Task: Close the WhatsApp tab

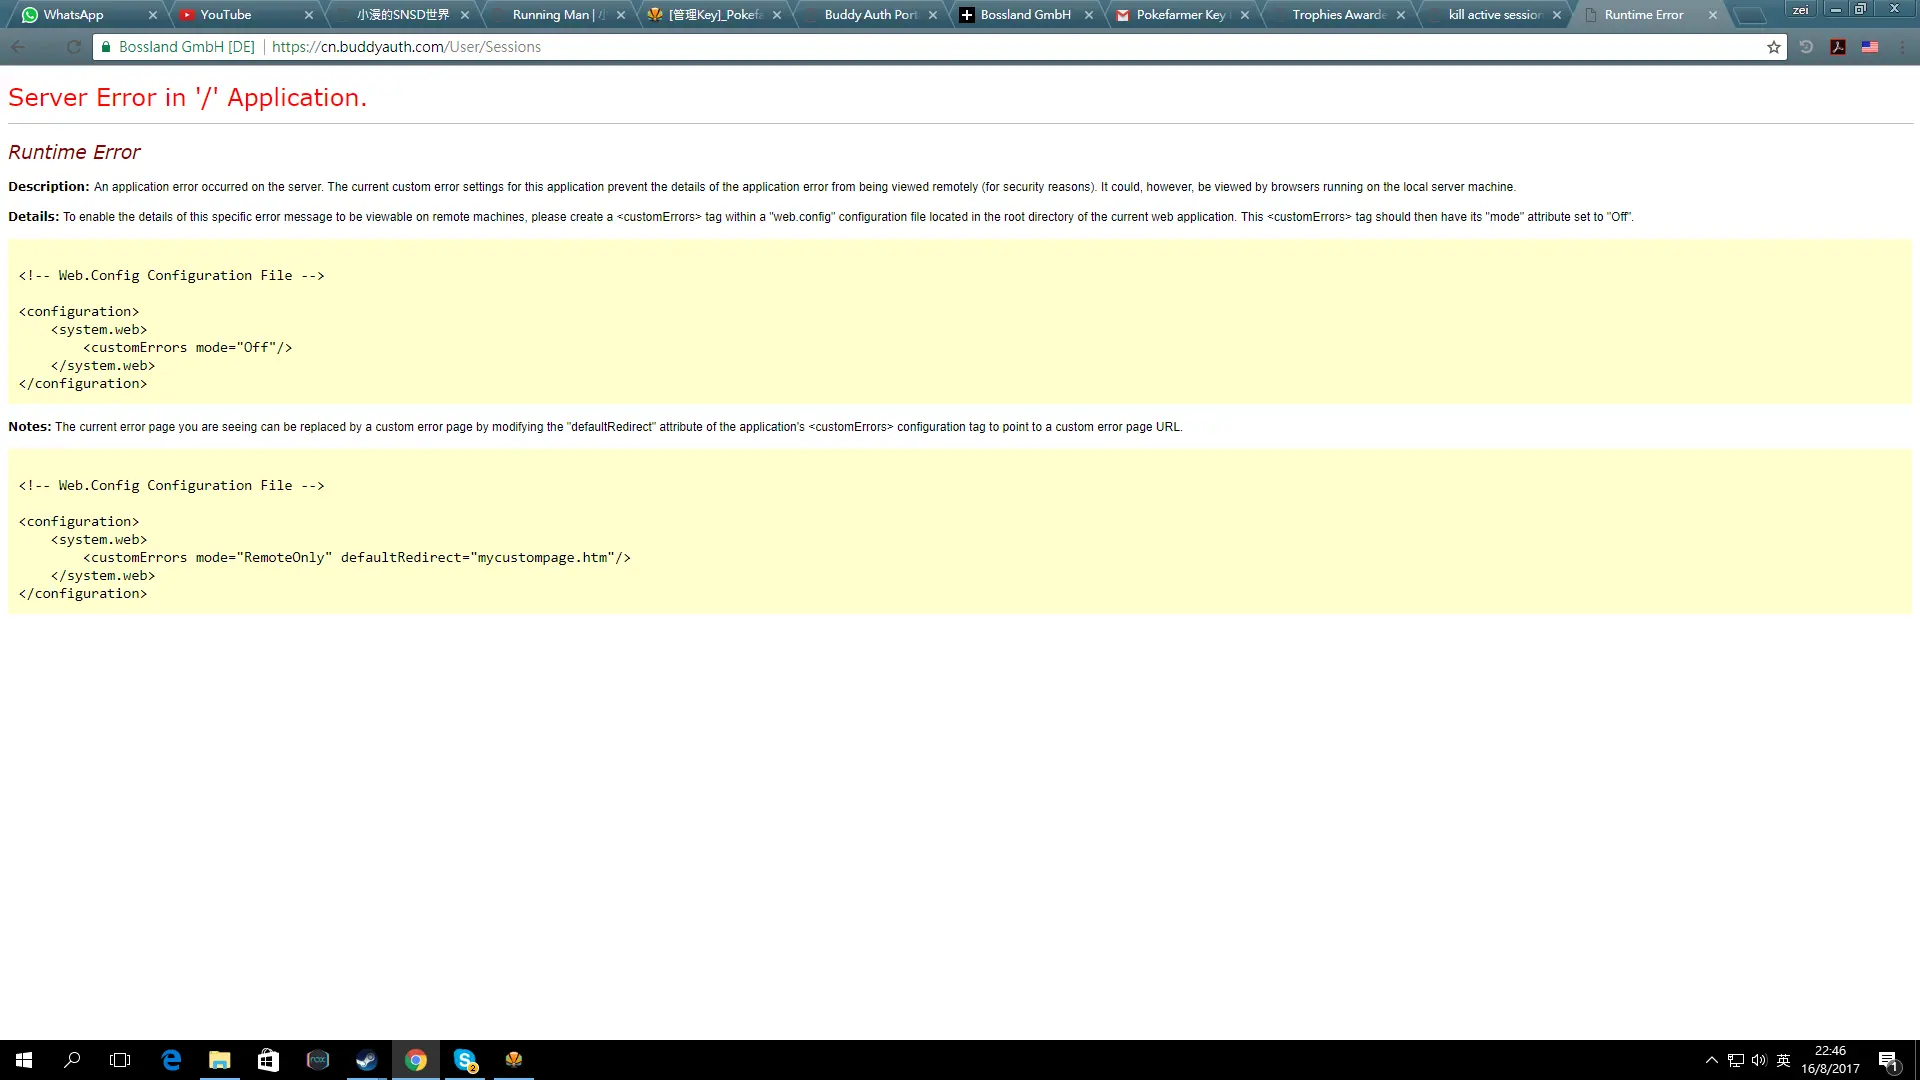Action: pyautogui.click(x=153, y=15)
